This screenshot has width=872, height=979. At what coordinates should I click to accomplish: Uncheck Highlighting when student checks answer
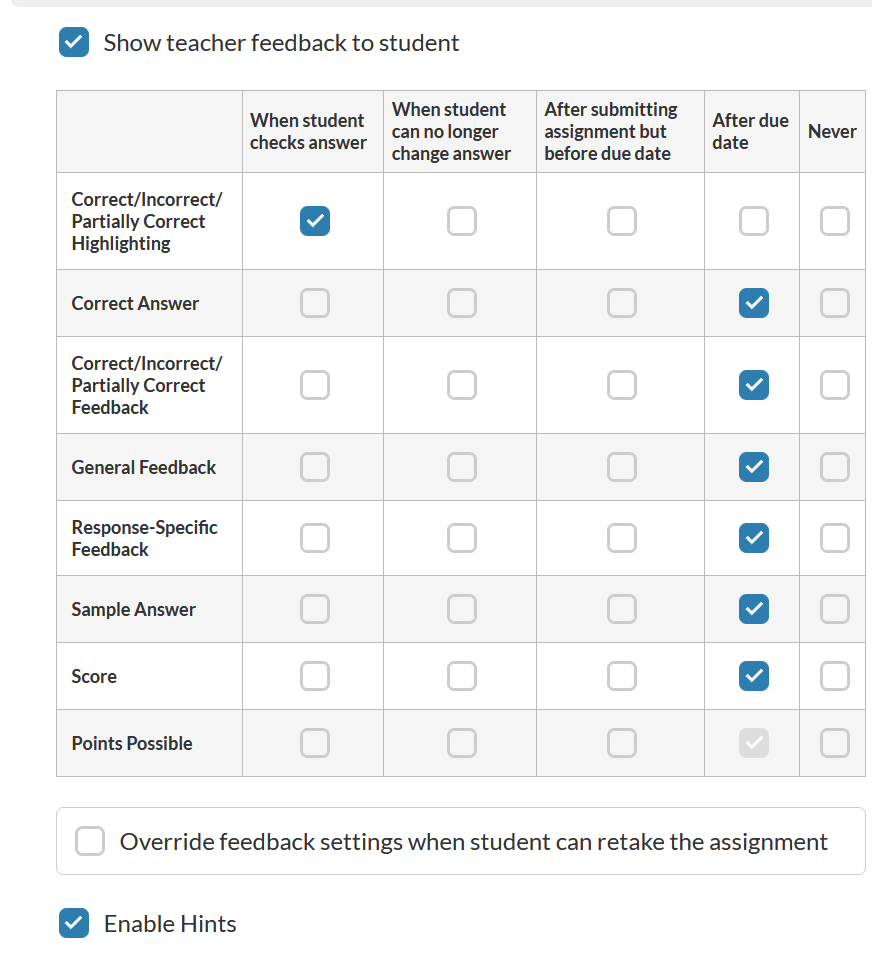click(315, 221)
